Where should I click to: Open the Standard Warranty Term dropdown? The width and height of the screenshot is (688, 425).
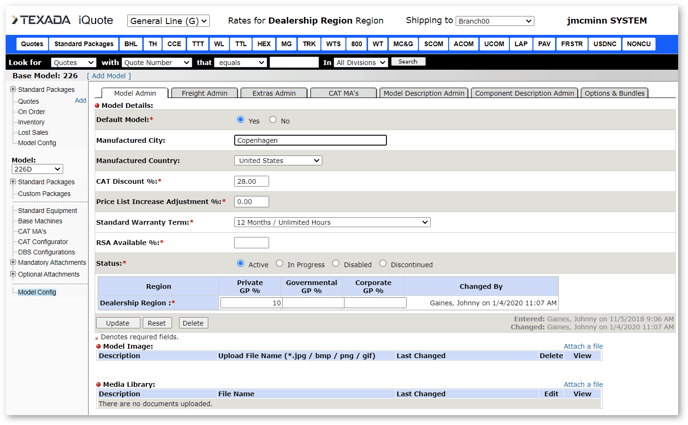point(332,222)
